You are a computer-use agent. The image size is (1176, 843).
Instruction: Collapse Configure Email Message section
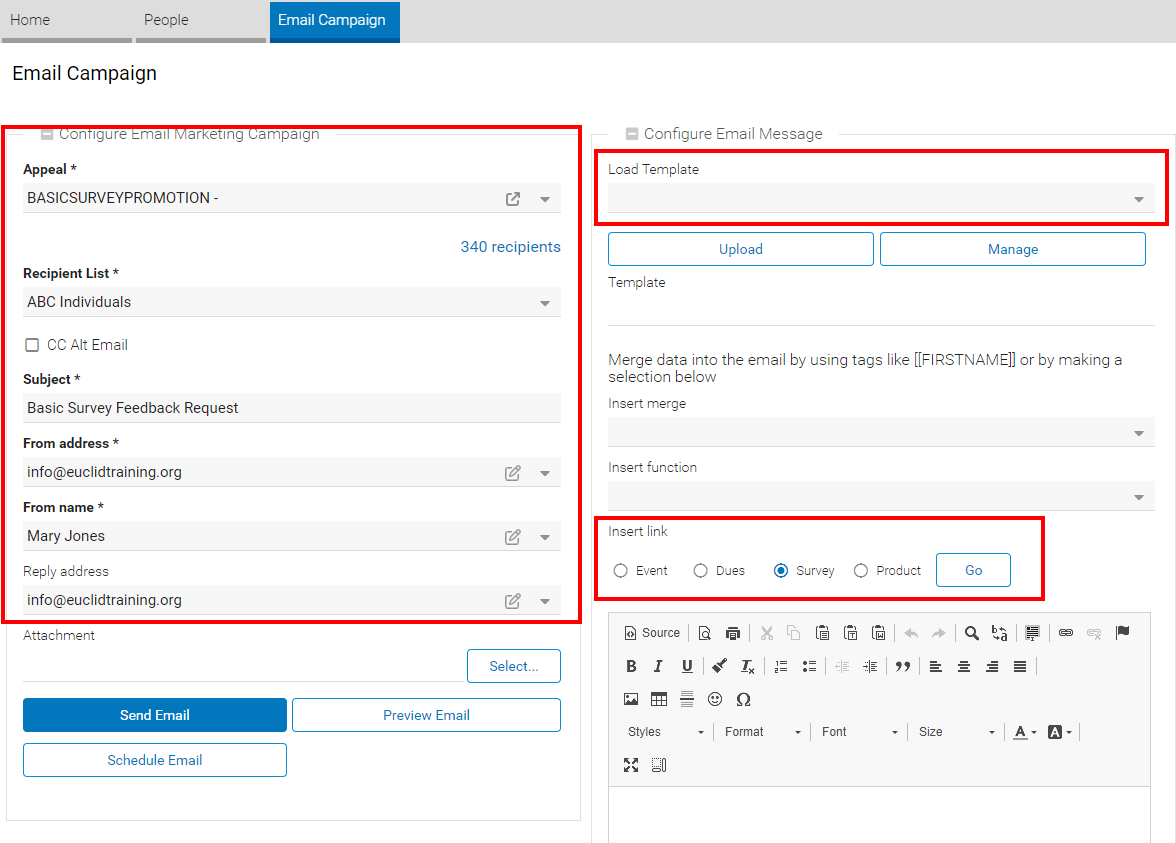click(x=632, y=134)
